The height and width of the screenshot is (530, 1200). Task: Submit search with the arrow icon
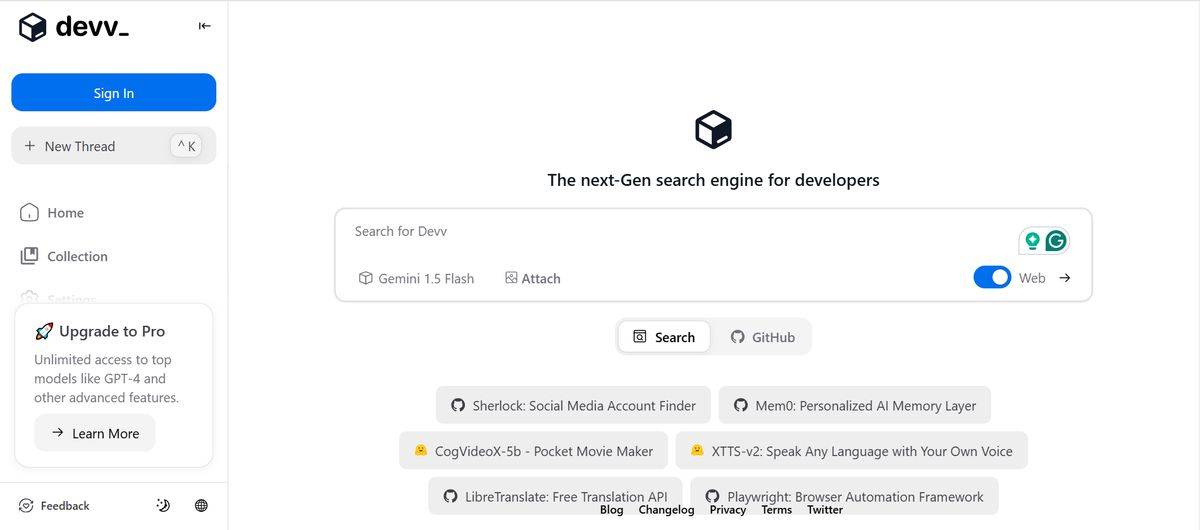click(x=1065, y=278)
